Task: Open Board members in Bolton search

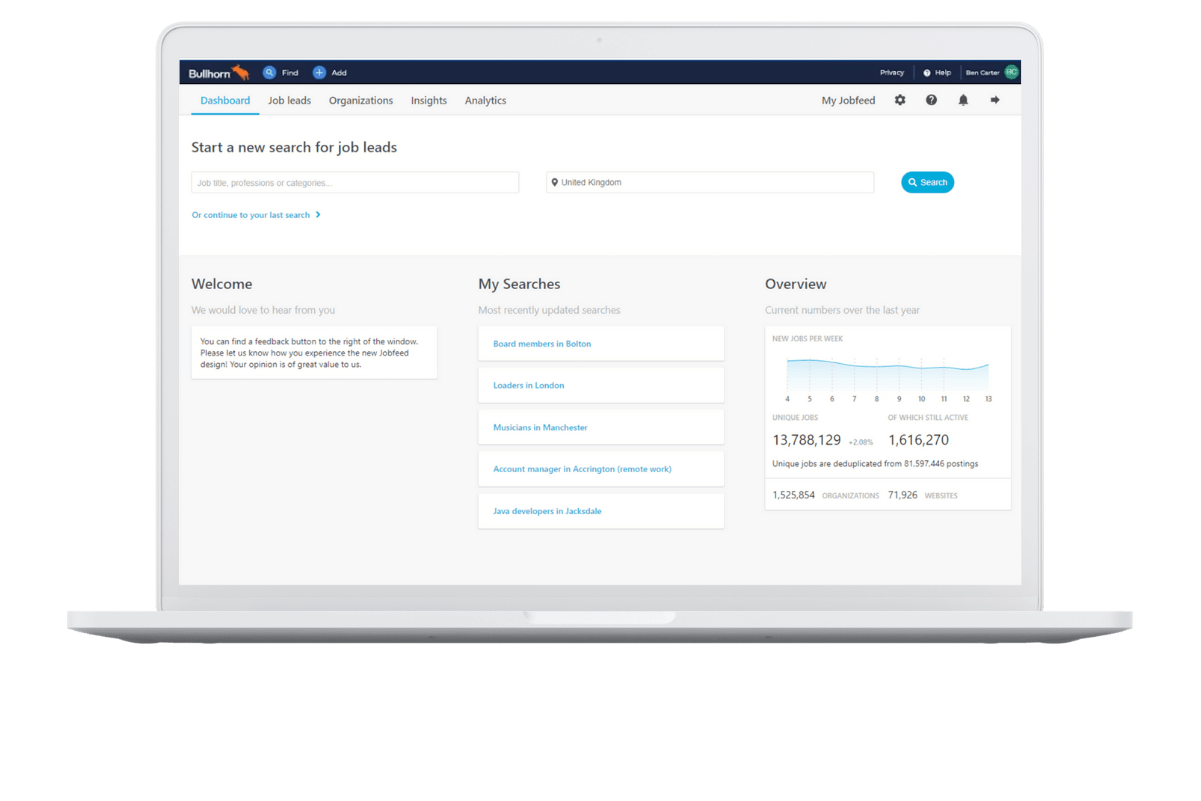Action: click(x=542, y=344)
